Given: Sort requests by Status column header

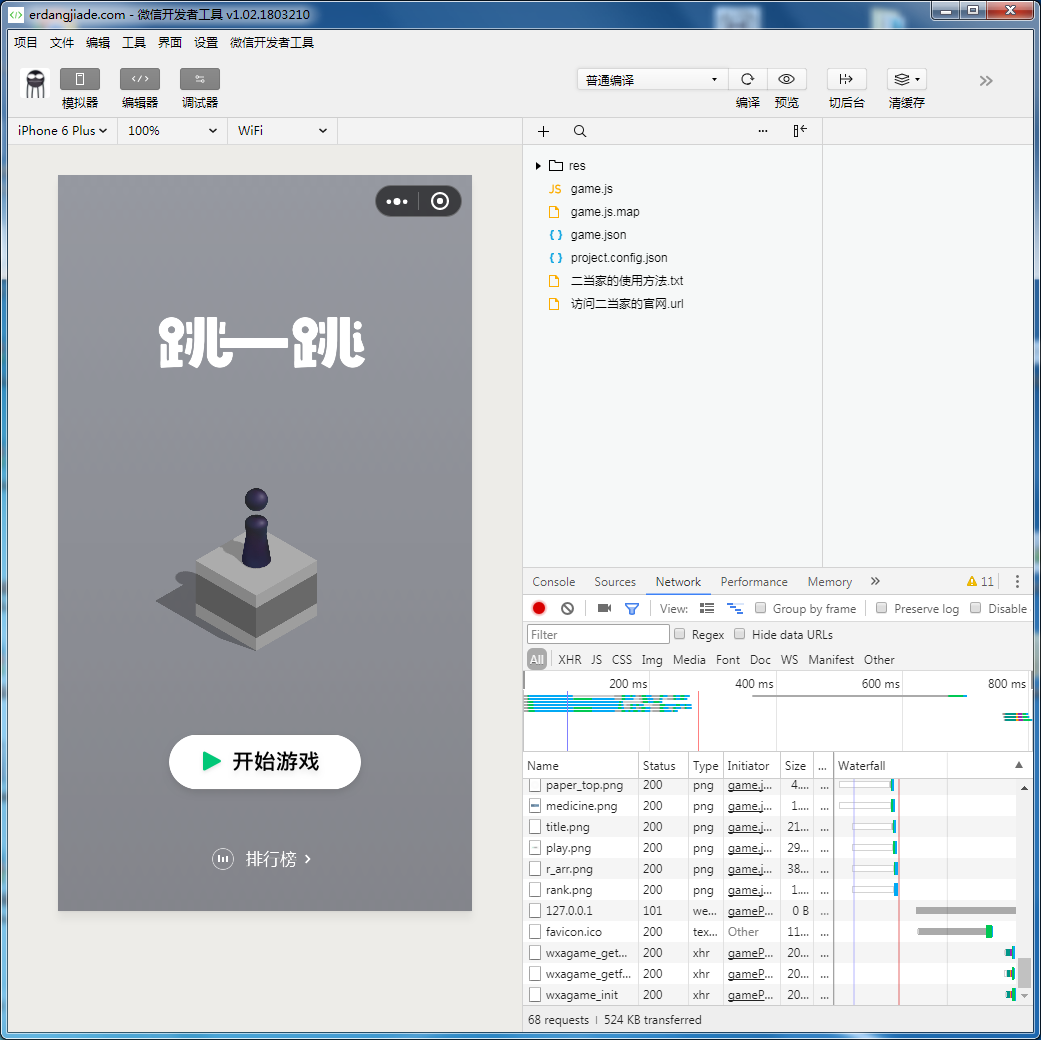Looking at the screenshot, I should tap(659, 765).
